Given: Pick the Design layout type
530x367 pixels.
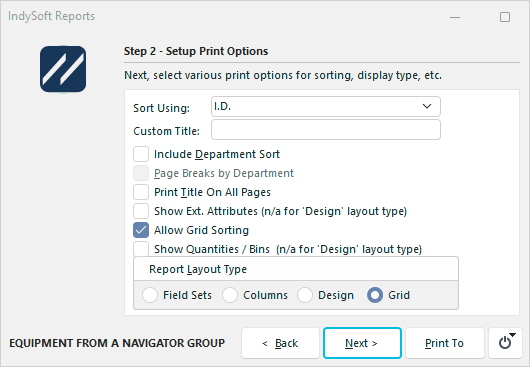Looking at the screenshot, I should pos(305,295).
